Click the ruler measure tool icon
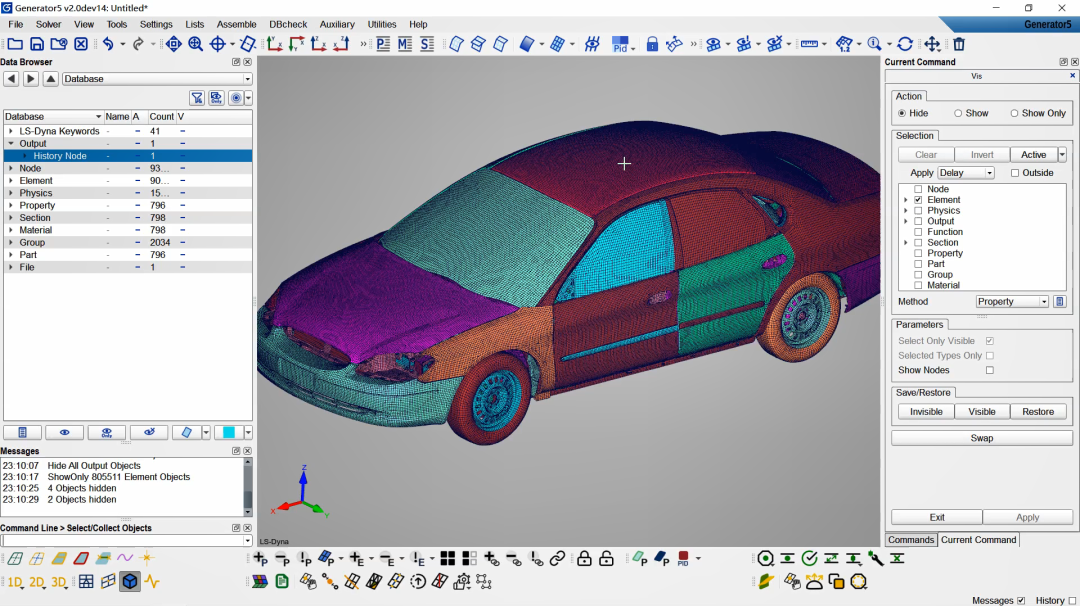The height and width of the screenshot is (606, 1080). 808,44
